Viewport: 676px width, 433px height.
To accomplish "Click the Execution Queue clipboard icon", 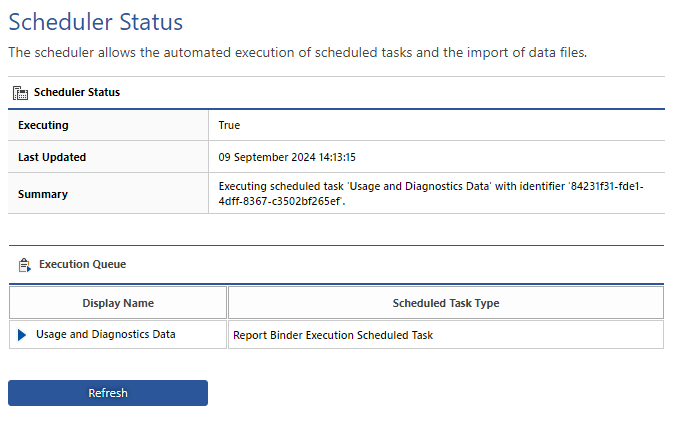I will (x=25, y=265).
